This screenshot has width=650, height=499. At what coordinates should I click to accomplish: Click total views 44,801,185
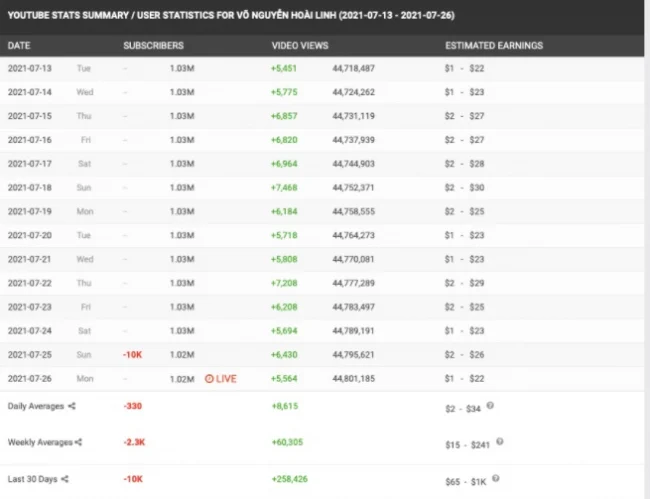354,379
